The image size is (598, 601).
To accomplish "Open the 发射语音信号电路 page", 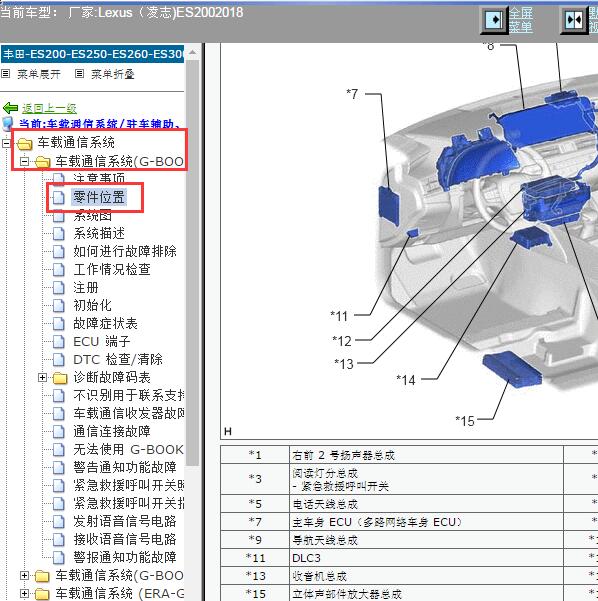I will (125, 521).
